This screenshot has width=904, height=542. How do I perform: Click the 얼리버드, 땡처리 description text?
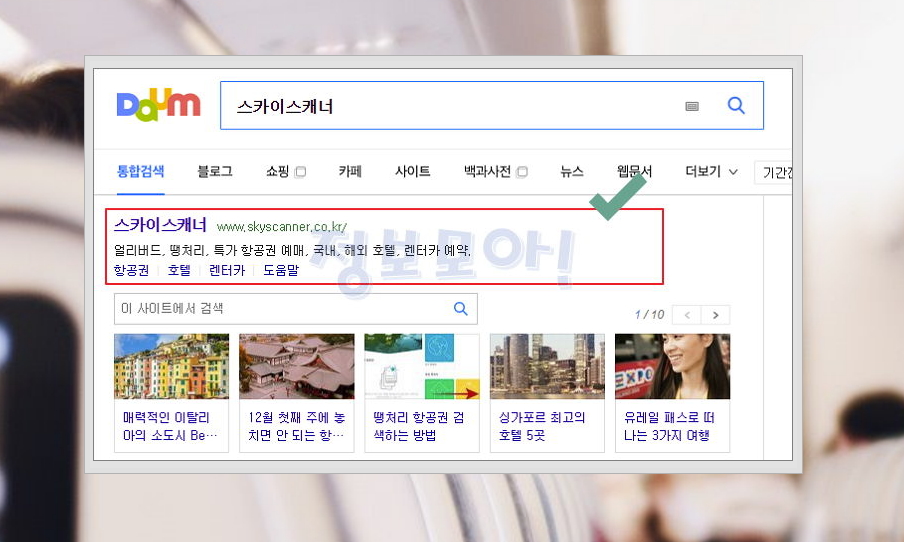coord(292,250)
